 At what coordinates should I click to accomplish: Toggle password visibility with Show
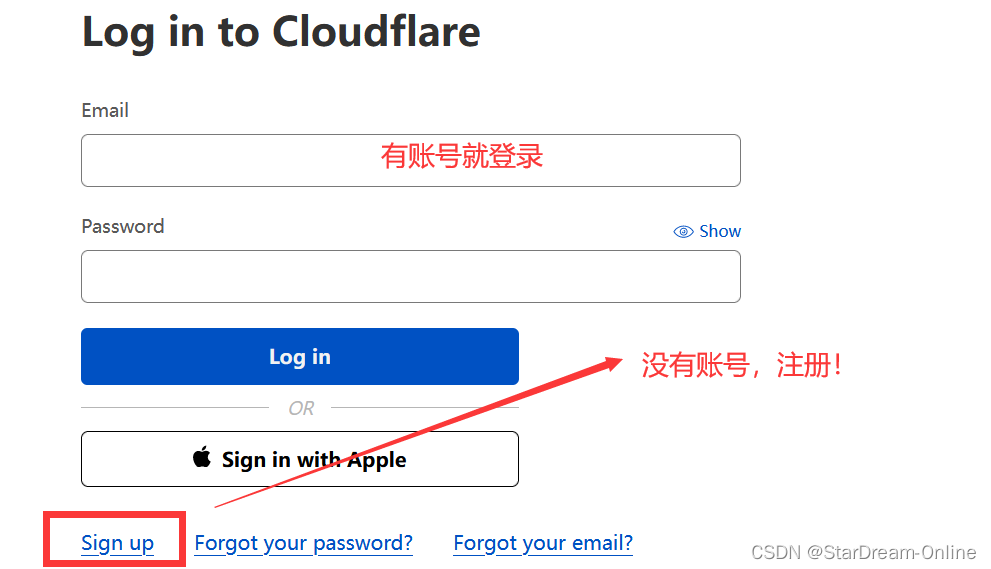click(x=707, y=231)
